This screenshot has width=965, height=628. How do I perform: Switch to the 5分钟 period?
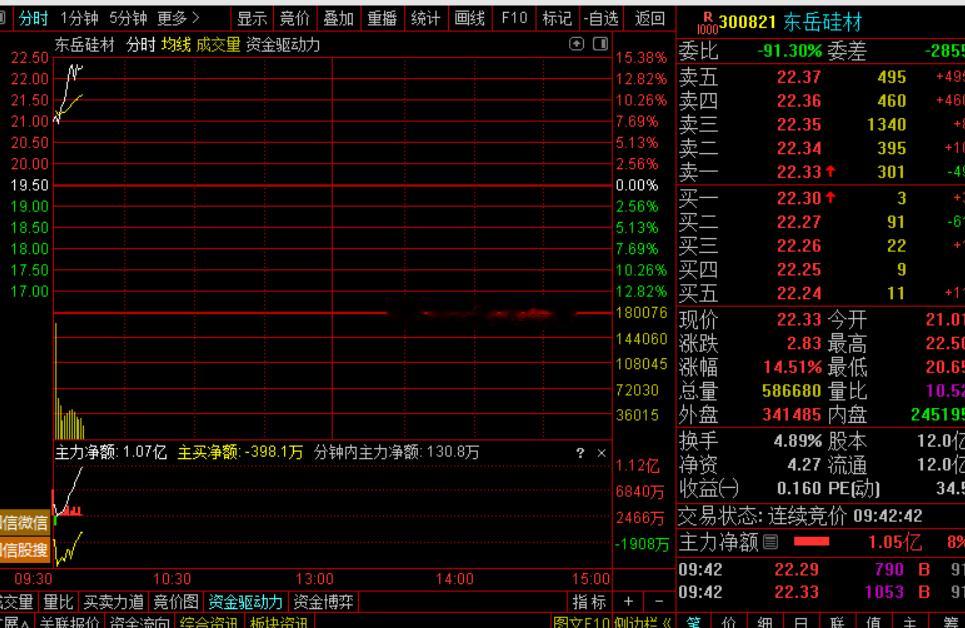pyautogui.click(x=128, y=18)
